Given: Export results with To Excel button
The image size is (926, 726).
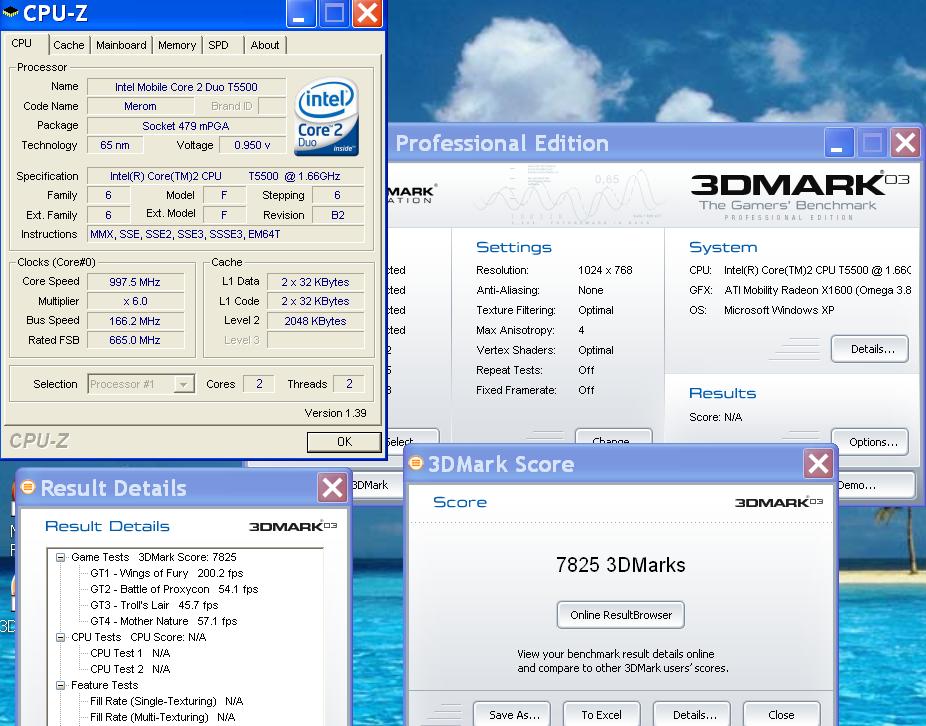Looking at the screenshot, I should [602, 714].
